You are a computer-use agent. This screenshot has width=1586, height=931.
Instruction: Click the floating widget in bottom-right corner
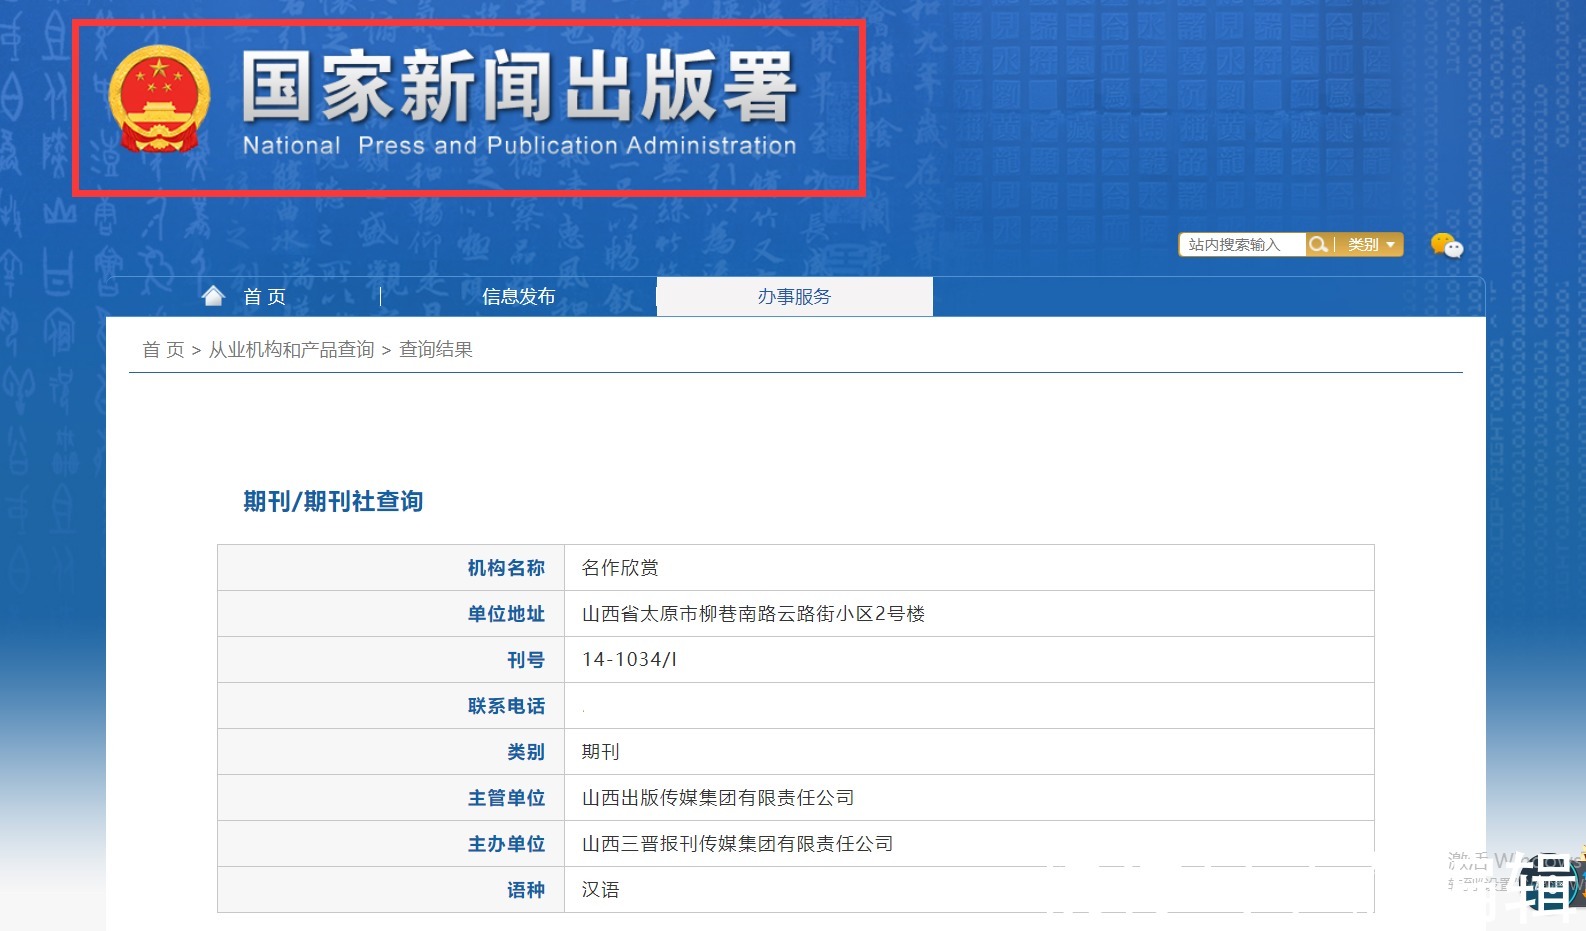pyautogui.click(x=1551, y=883)
